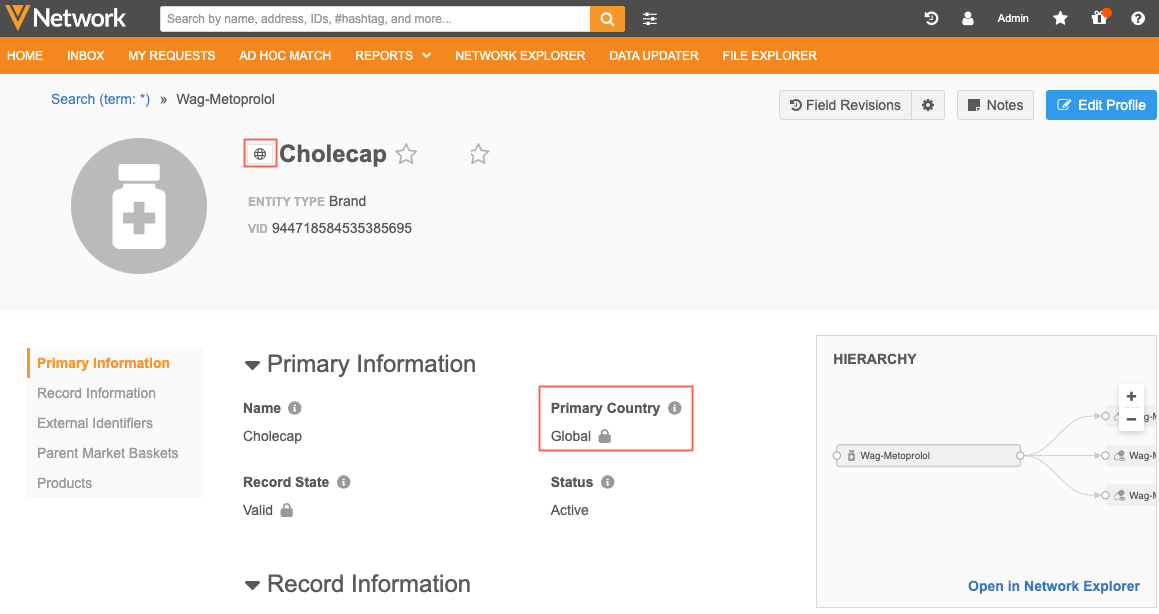The image size is (1159, 614).
Task: Open in Network Explorer link
Action: point(1053,586)
